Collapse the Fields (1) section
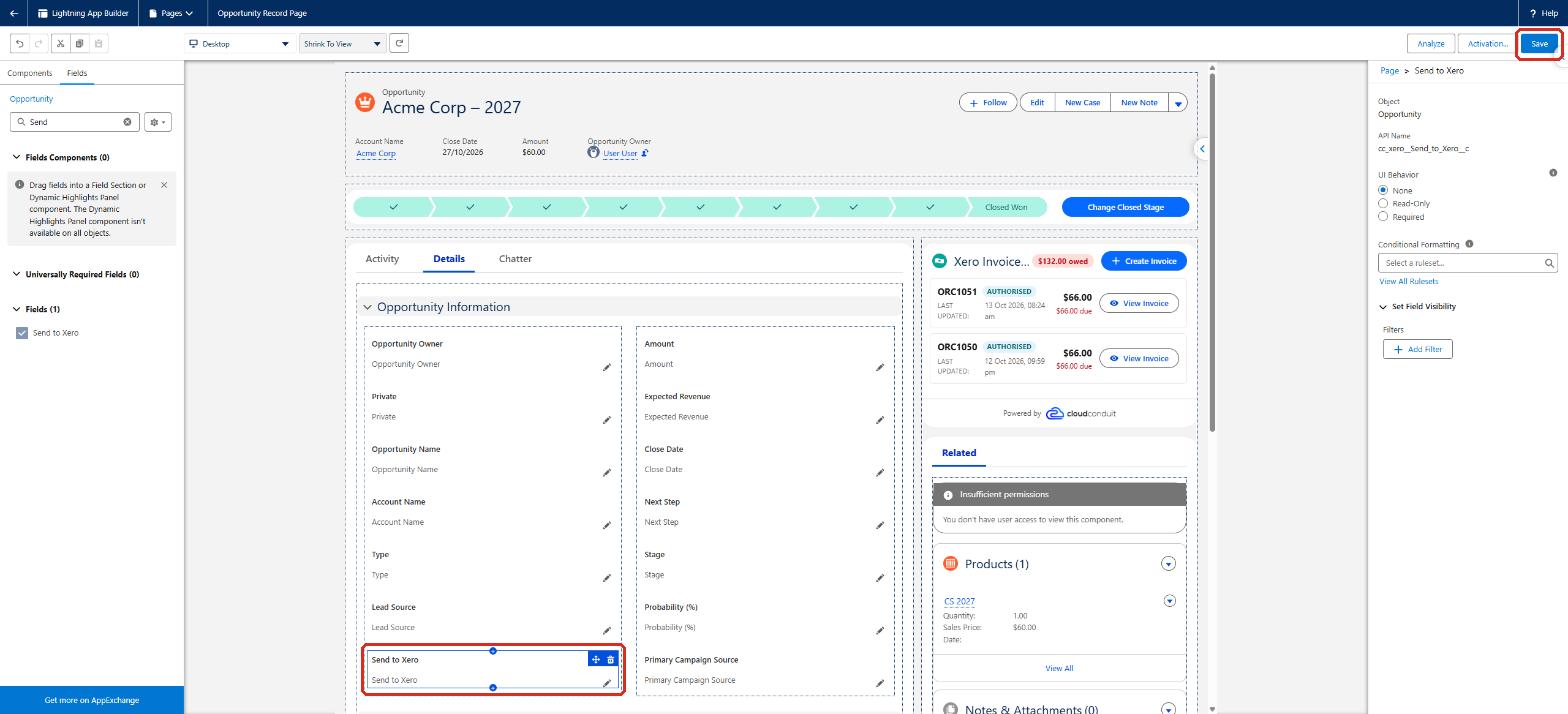 [x=16, y=310]
